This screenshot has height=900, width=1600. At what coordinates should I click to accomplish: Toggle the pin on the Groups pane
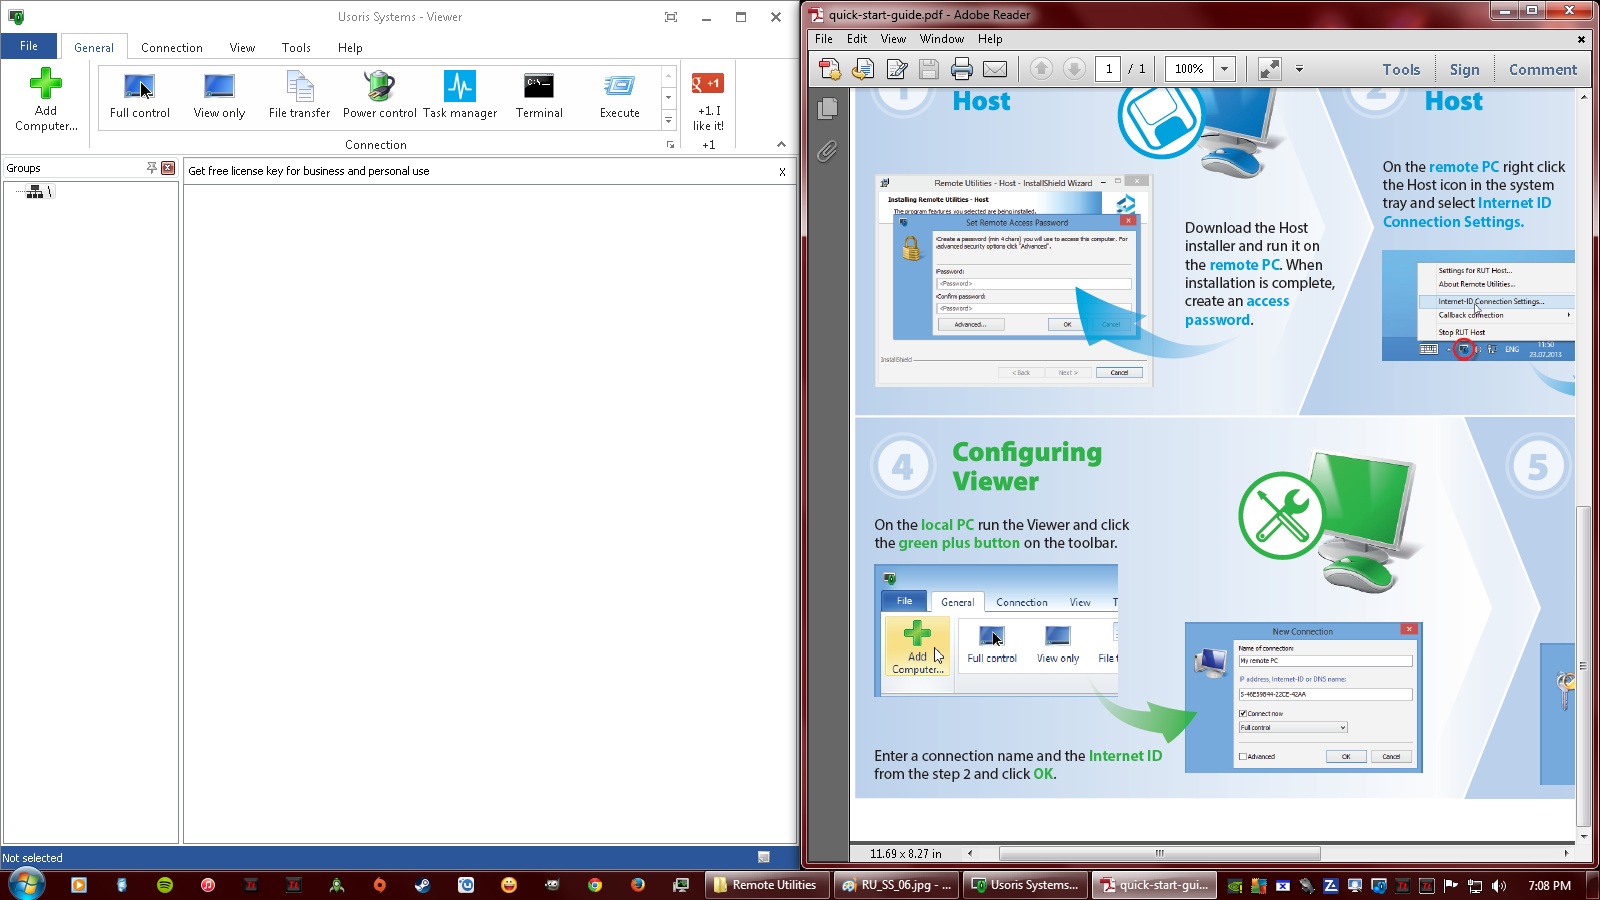click(152, 168)
